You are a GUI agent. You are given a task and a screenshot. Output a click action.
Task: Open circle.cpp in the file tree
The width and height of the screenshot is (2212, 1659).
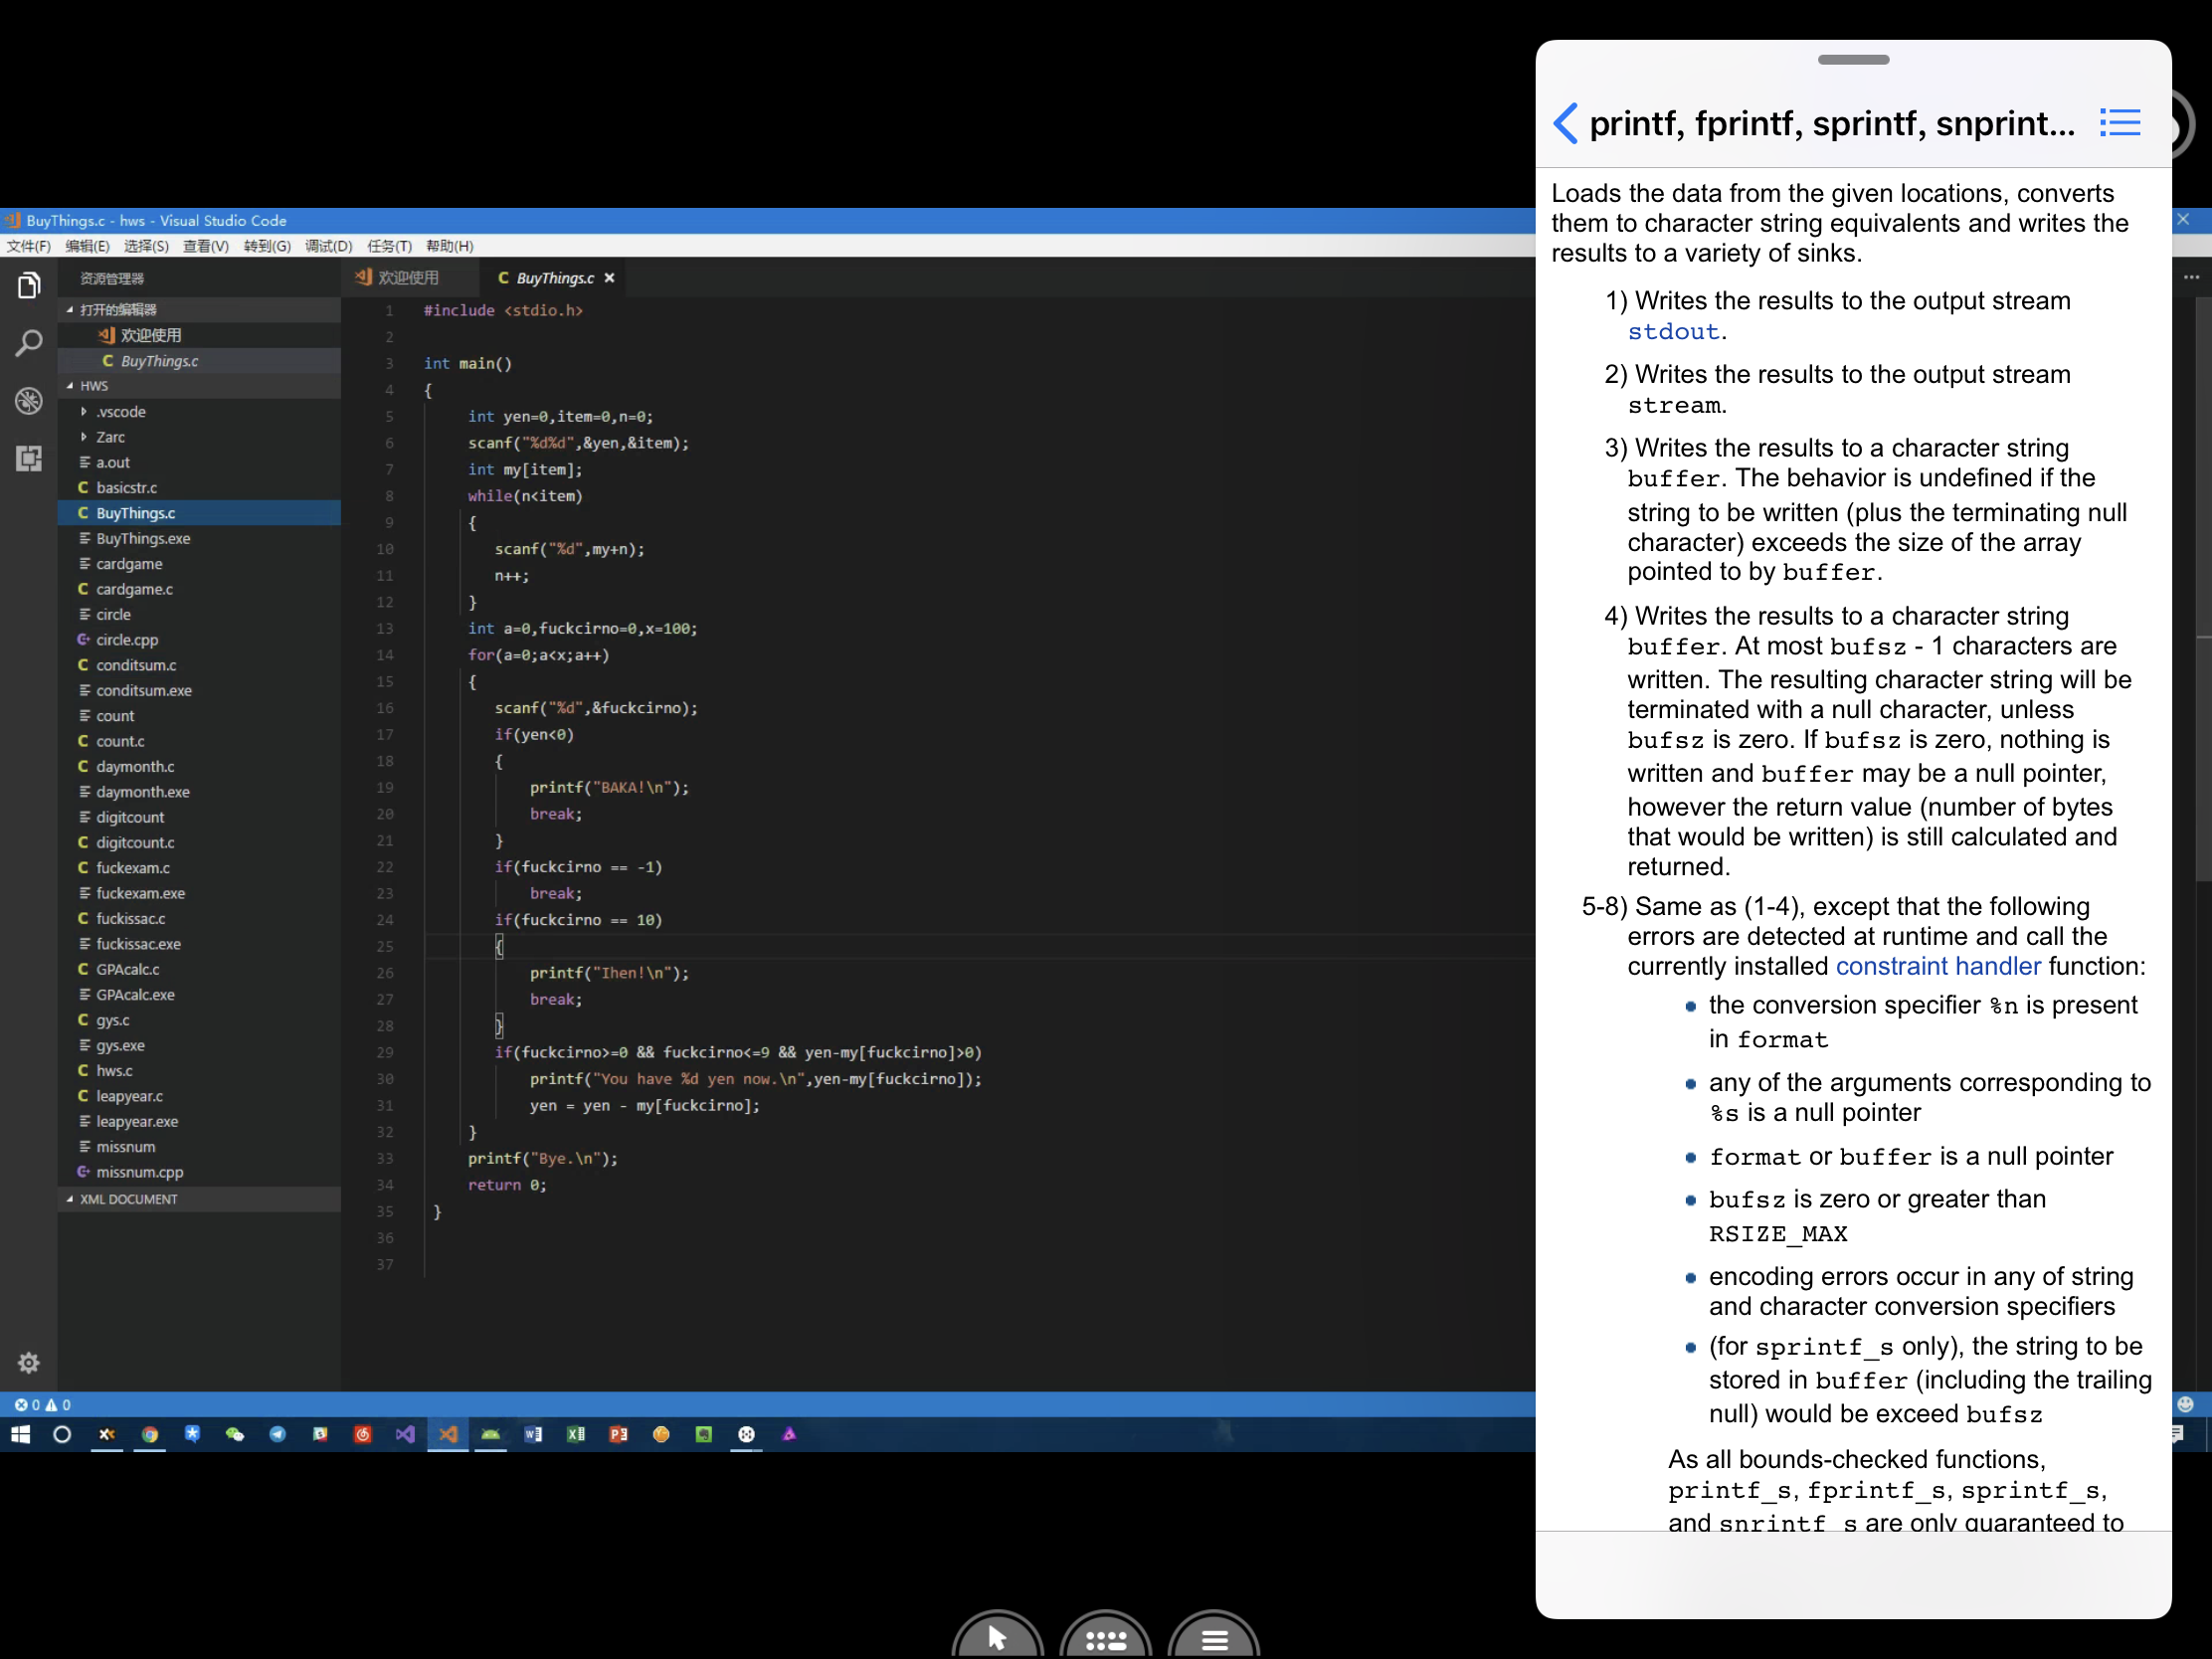tap(200, 640)
